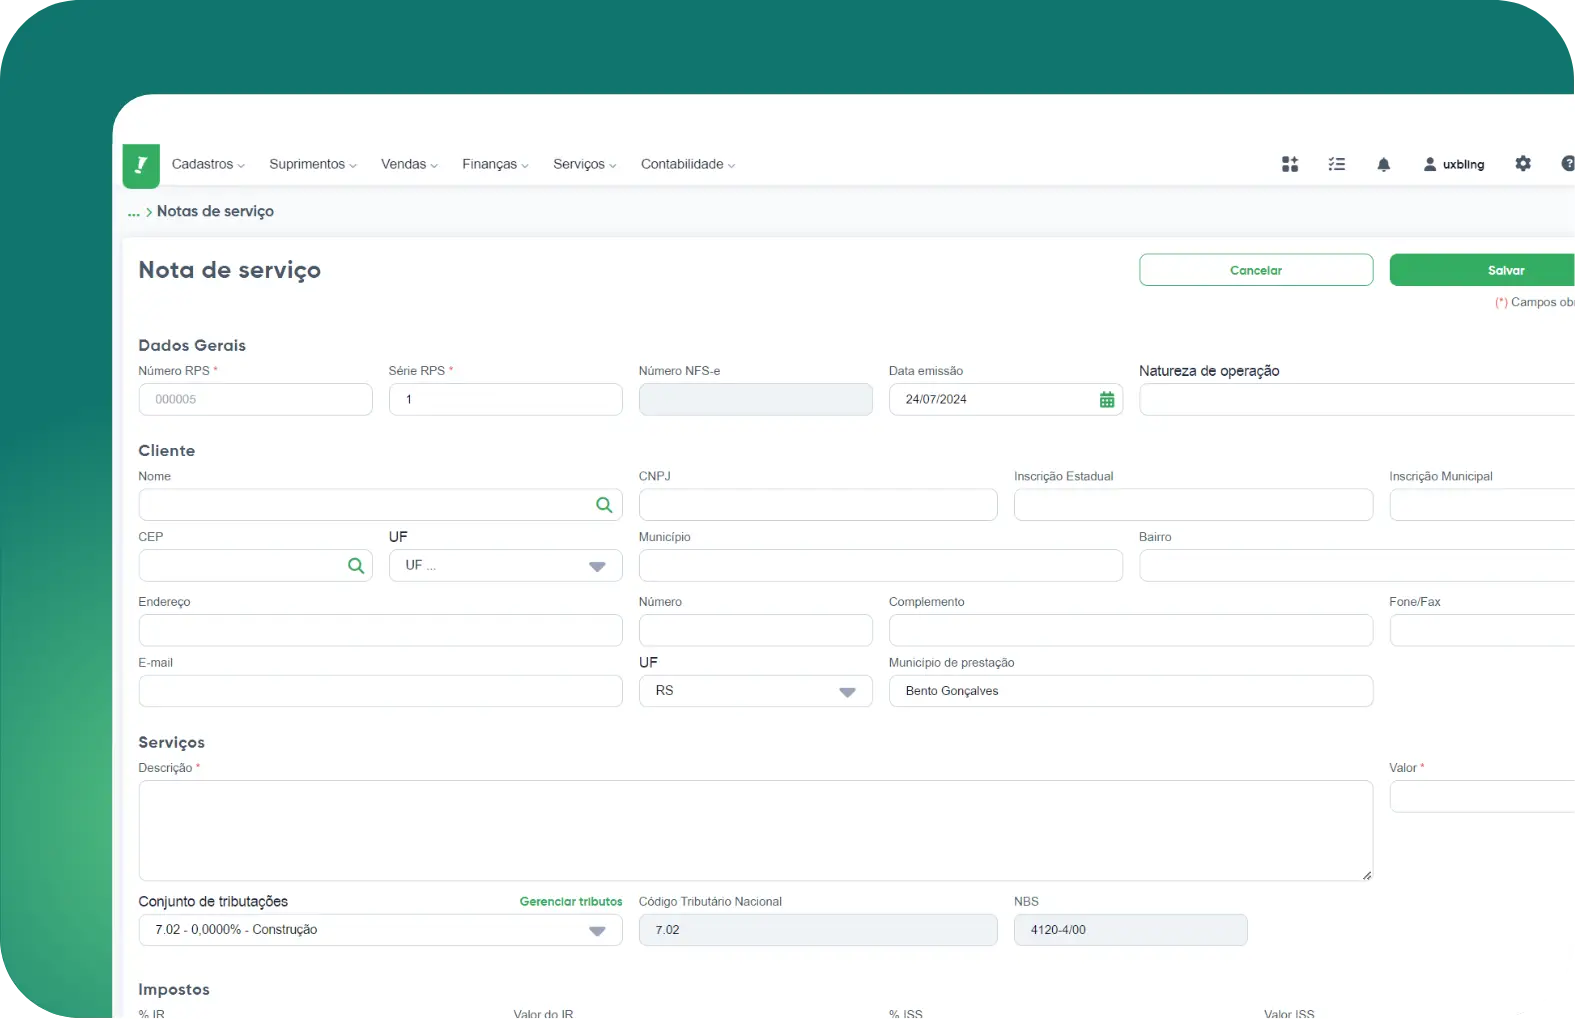Open calendar picker for Data emissão
This screenshot has width=1575, height=1019.
coord(1107,400)
